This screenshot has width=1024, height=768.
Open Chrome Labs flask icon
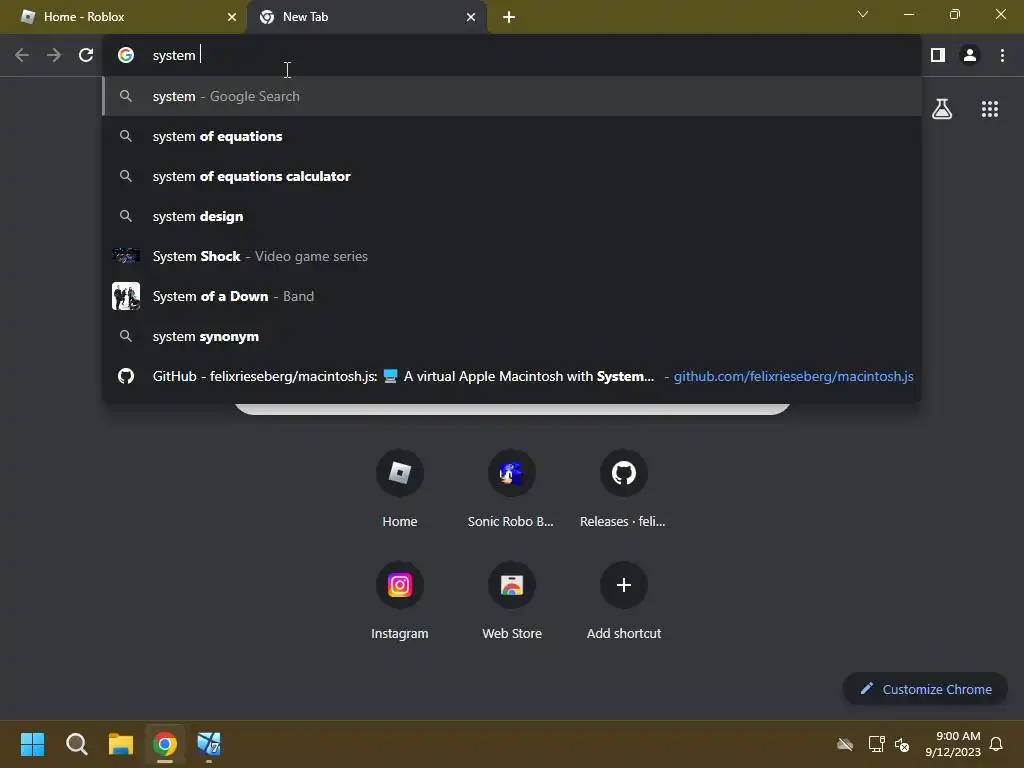click(x=942, y=109)
